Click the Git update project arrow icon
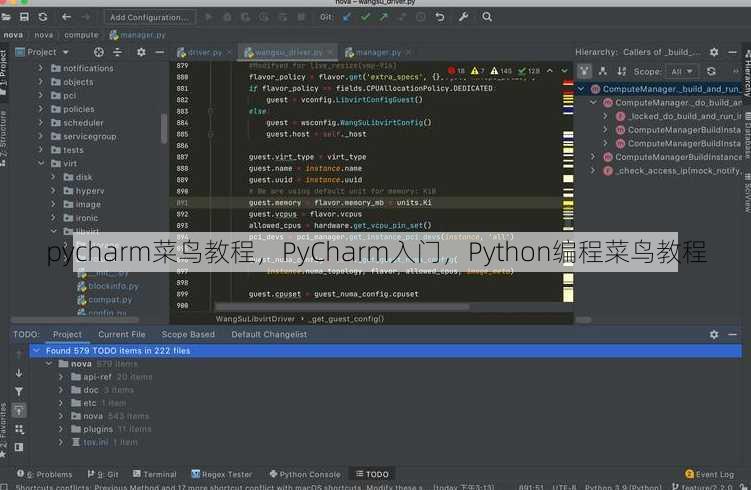The image size is (751, 490). click(347, 17)
